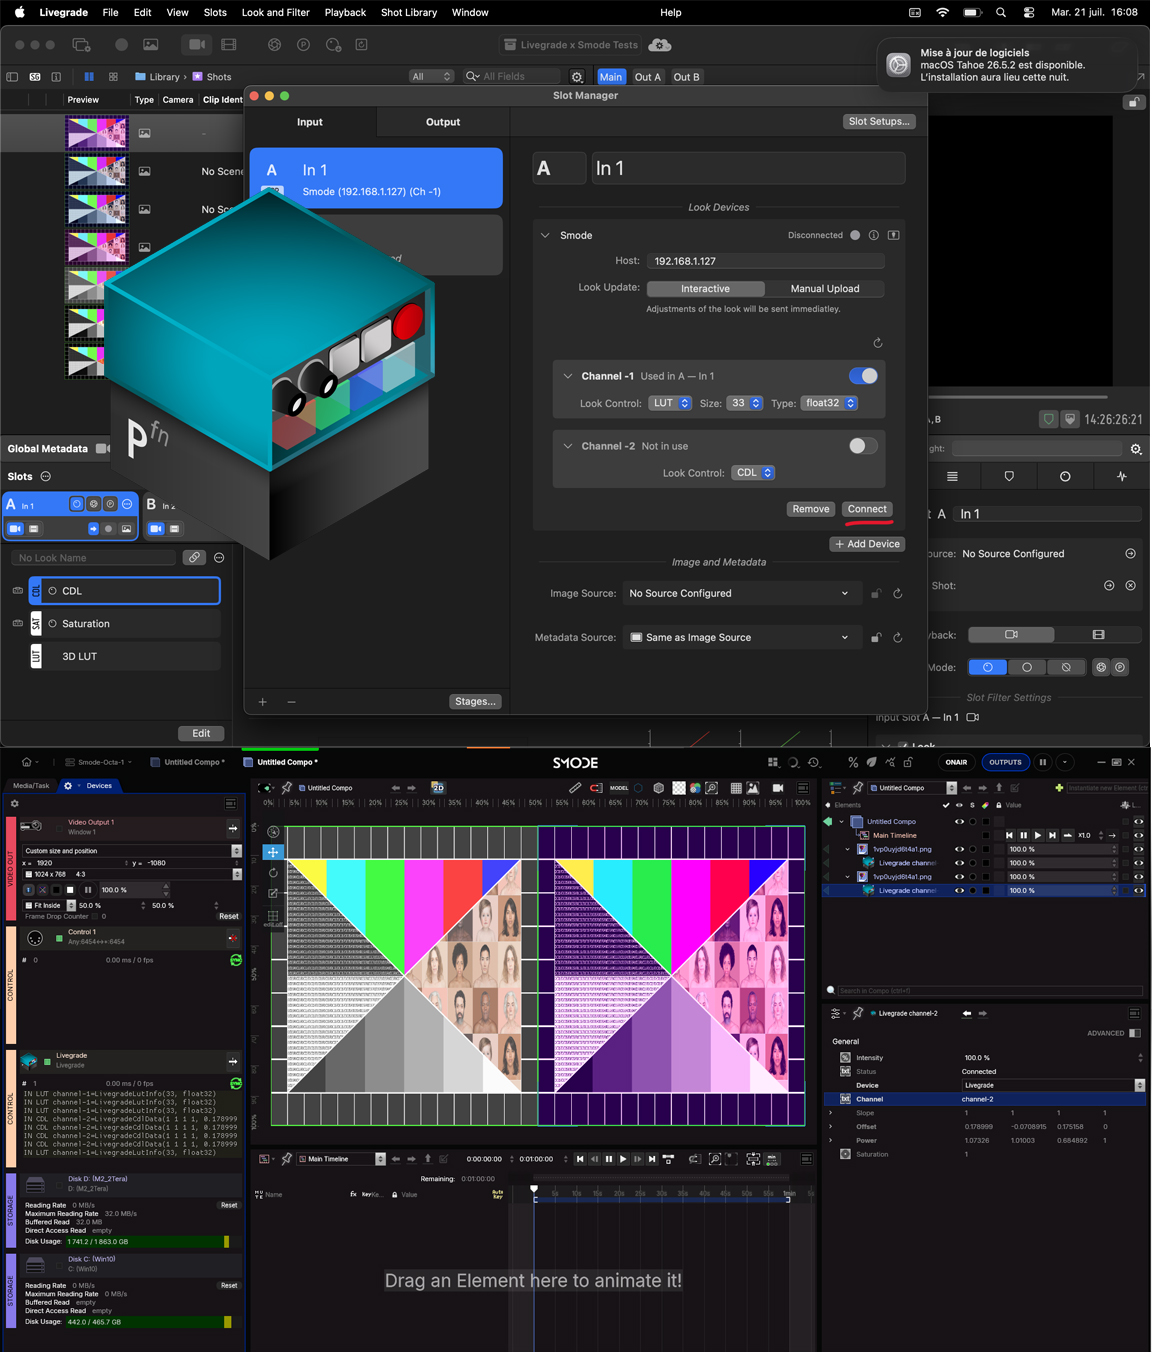Click the leaf icon in Smode top bar

871,762
